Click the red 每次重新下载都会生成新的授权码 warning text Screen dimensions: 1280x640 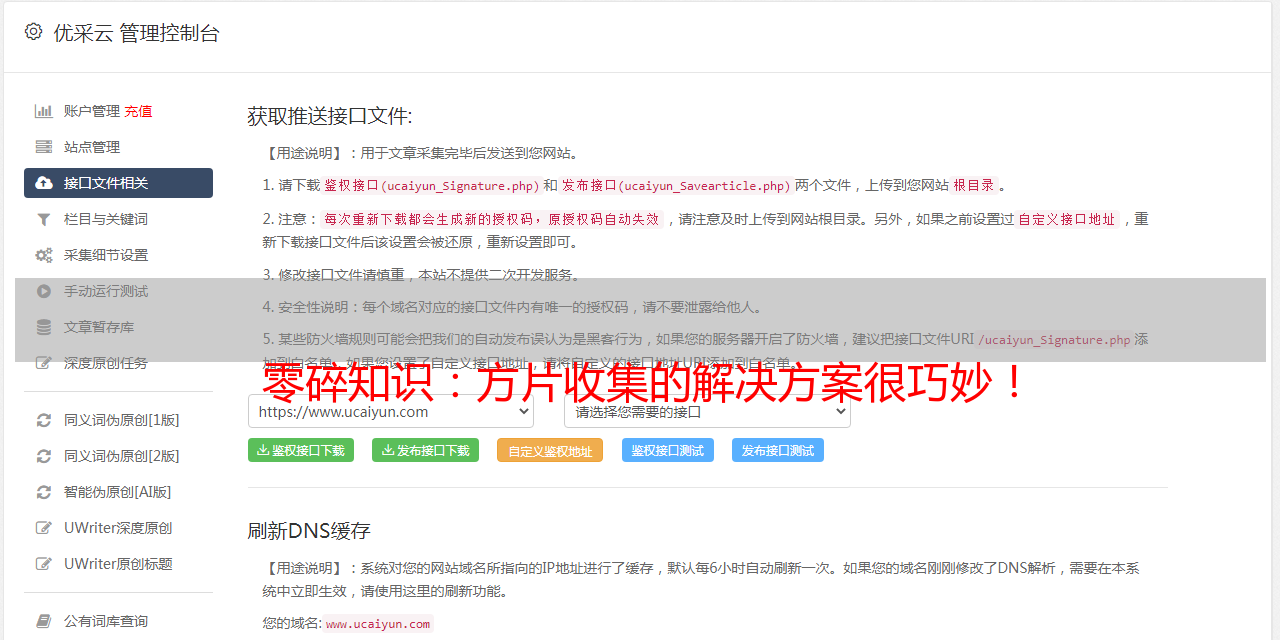pyautogui.click(x=492, y=219)
